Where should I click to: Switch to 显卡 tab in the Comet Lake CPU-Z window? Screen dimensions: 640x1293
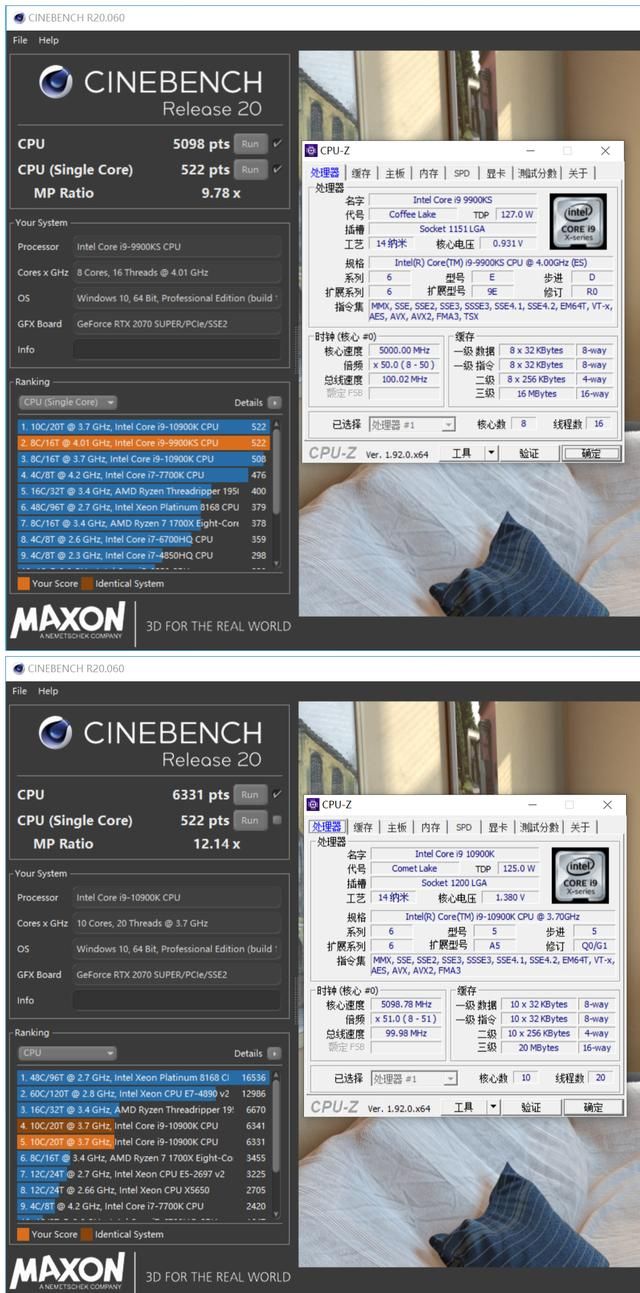(497, 827)
